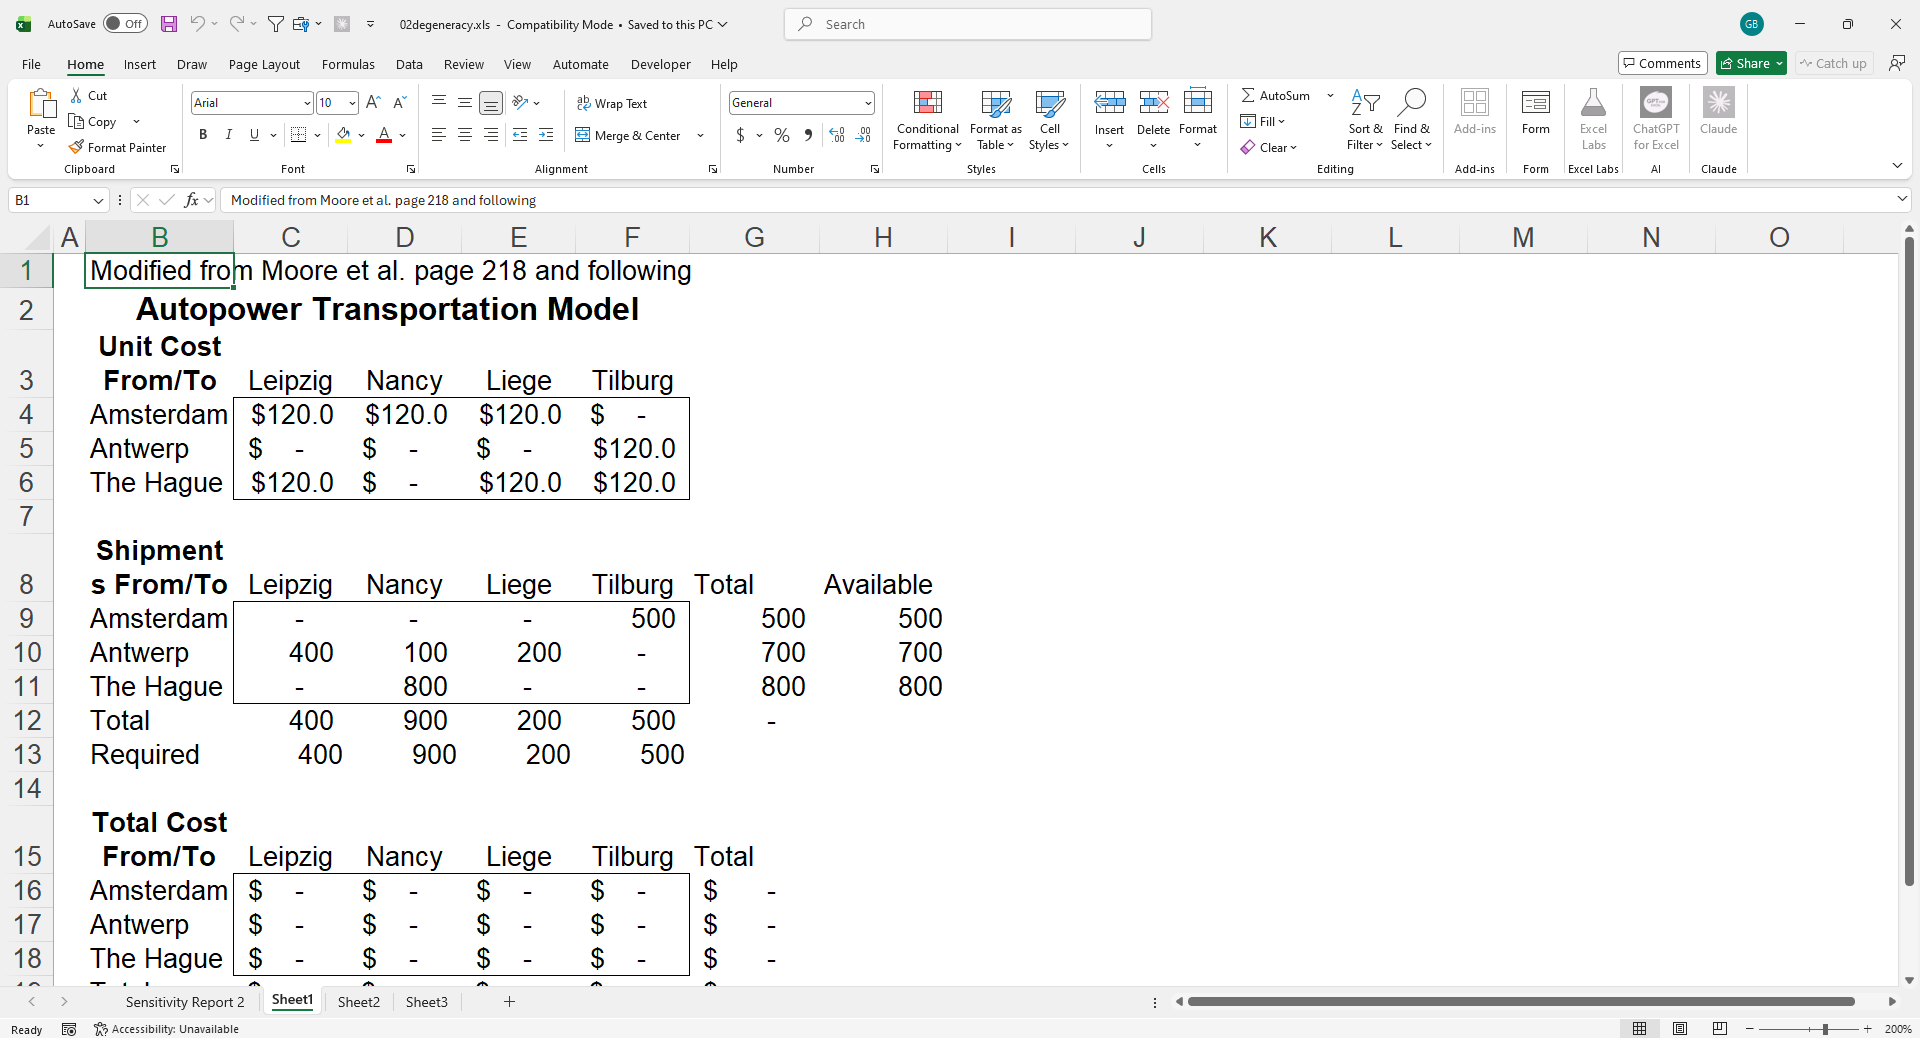
Task: Add a new sheet with plus button
Action: [509, 1001]
